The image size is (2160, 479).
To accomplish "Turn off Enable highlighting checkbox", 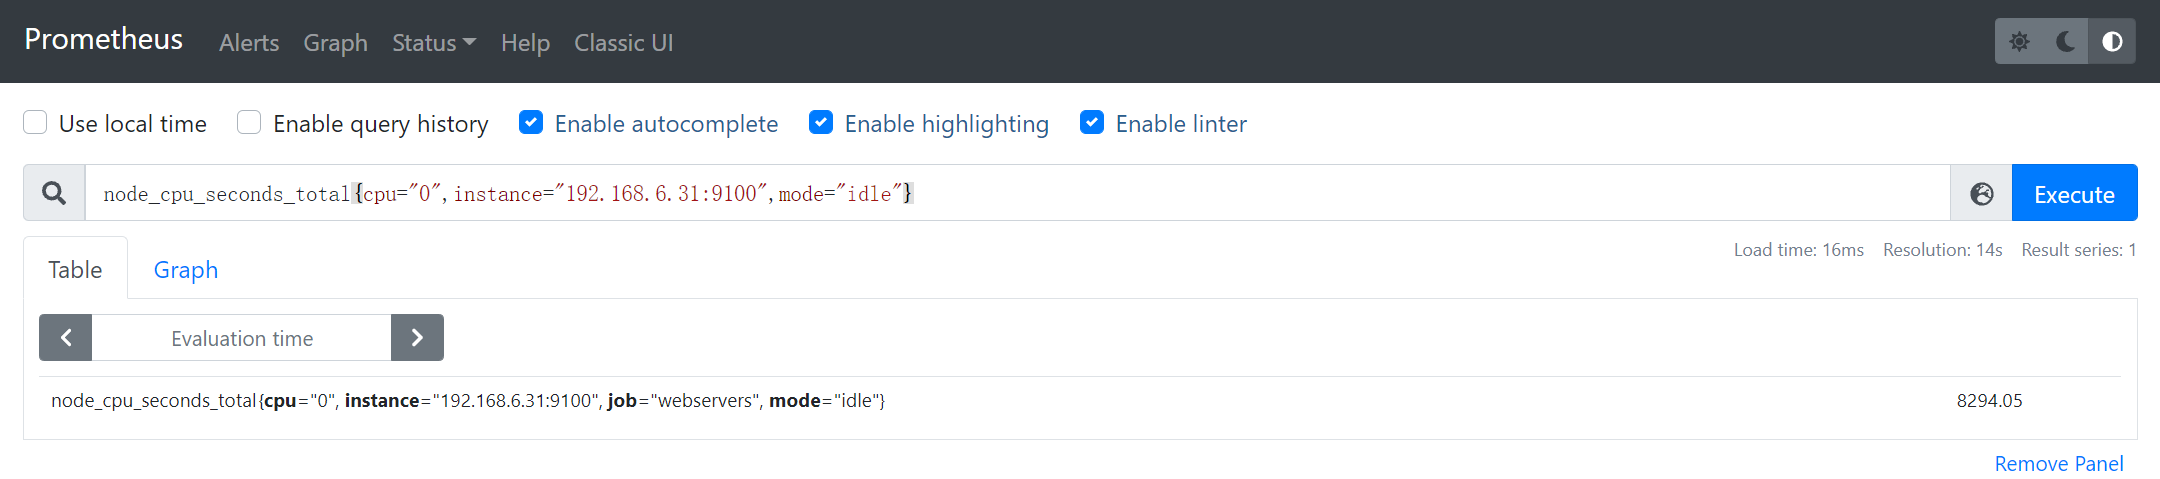I will (821, 122).
